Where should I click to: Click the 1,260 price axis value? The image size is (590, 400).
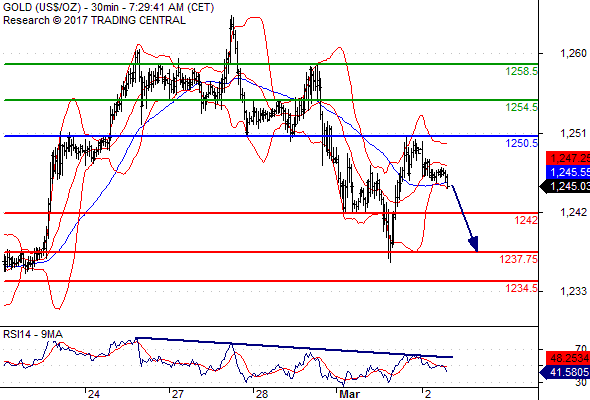[573, 53]
